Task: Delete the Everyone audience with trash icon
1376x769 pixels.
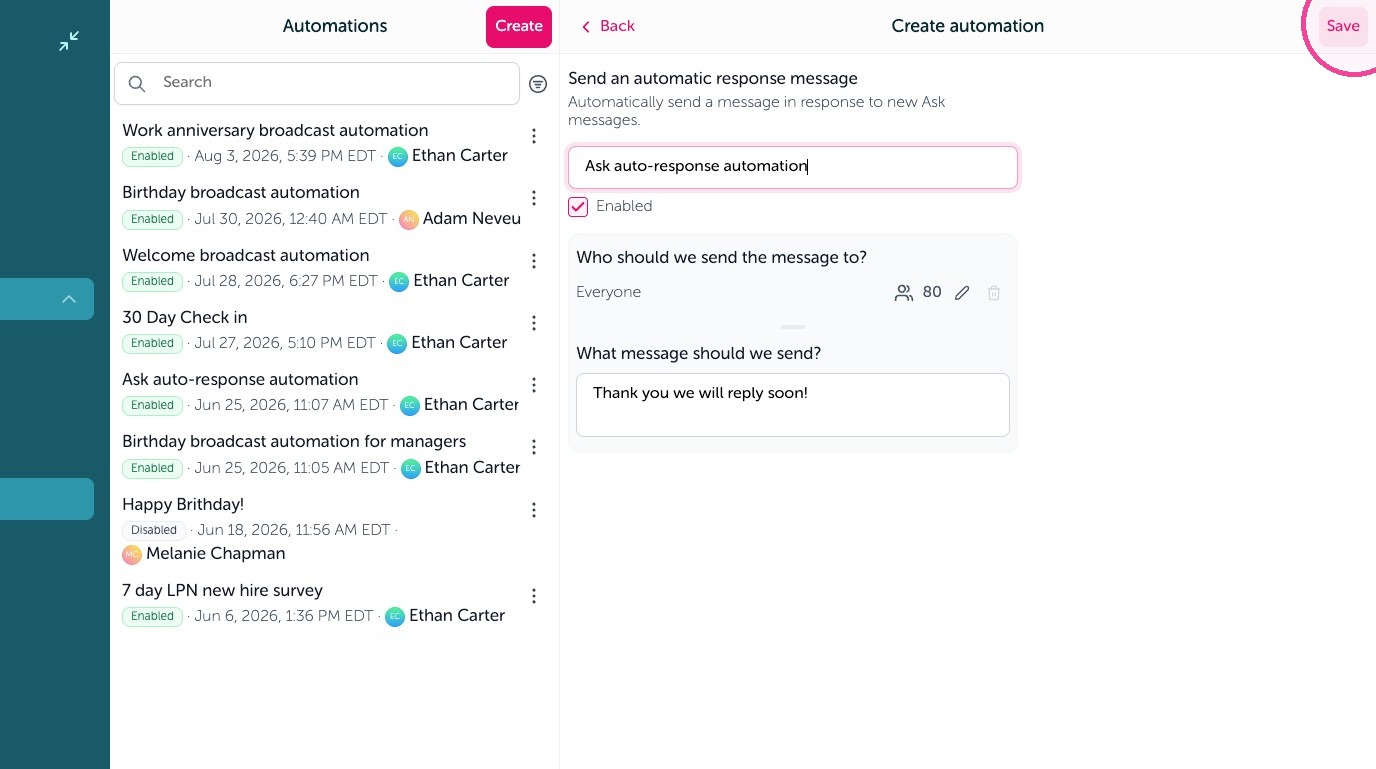Action: [994, 293]
